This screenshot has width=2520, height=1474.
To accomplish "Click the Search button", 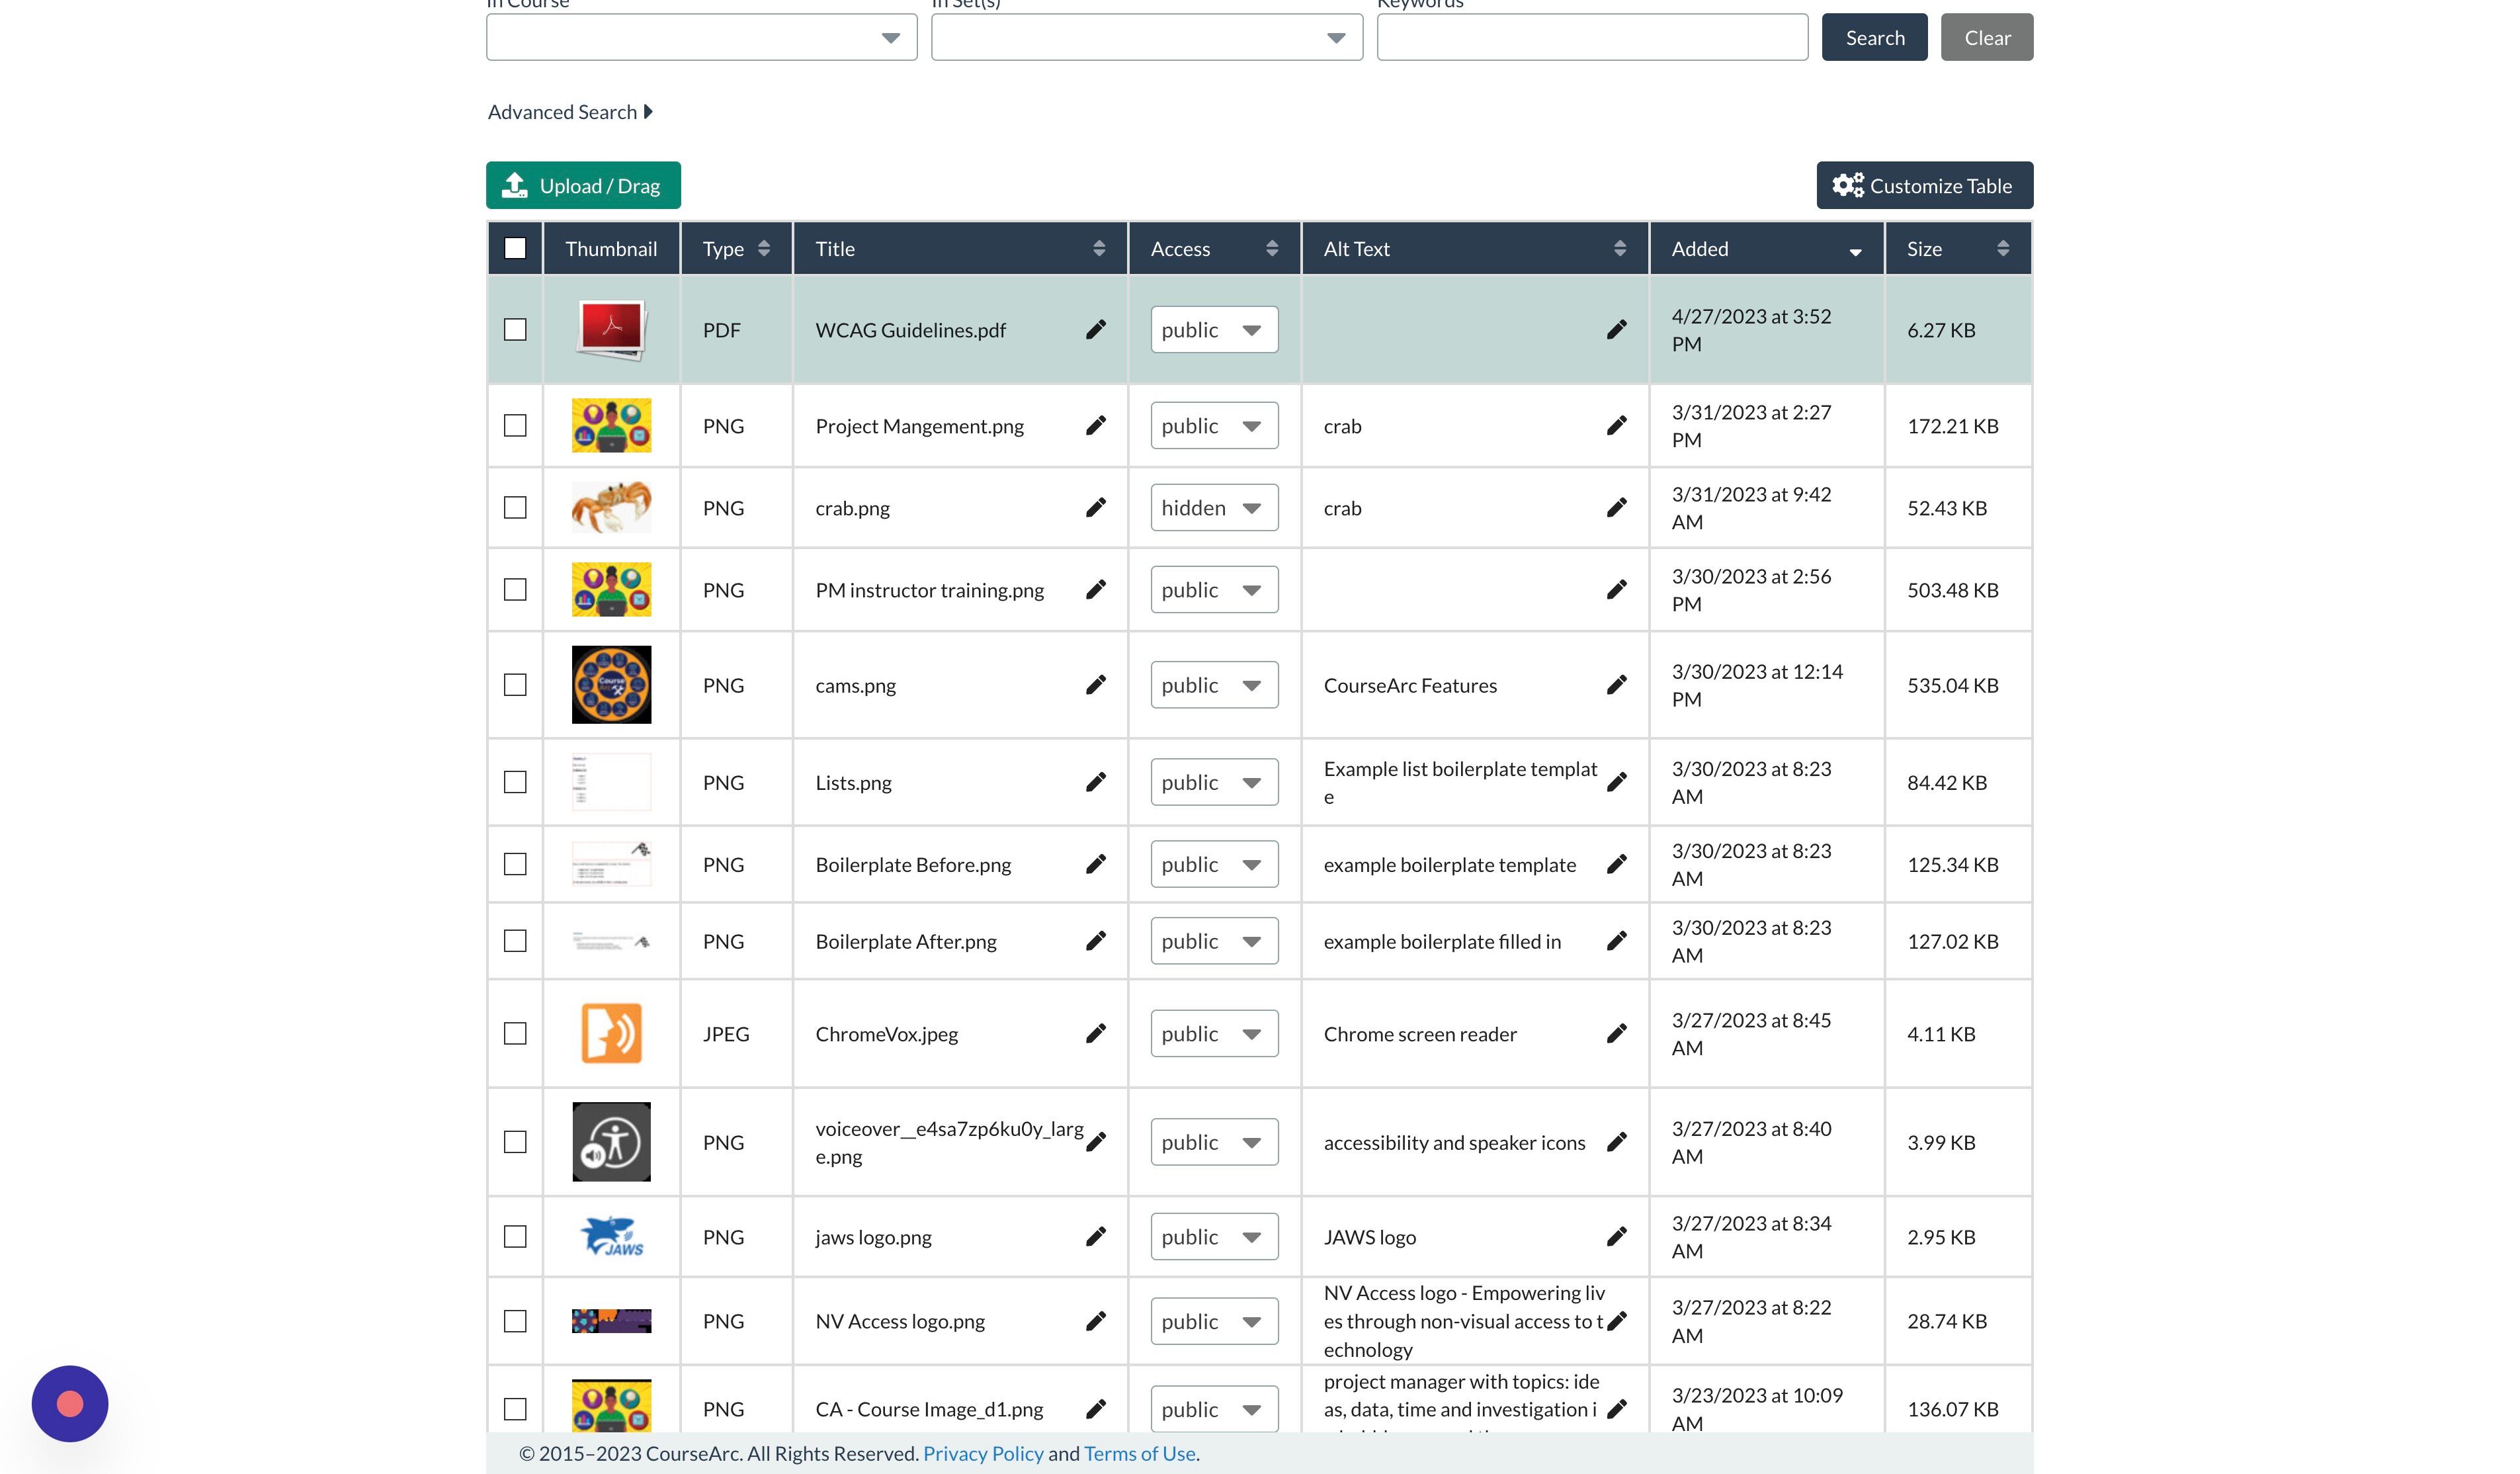I will 1874,37.
